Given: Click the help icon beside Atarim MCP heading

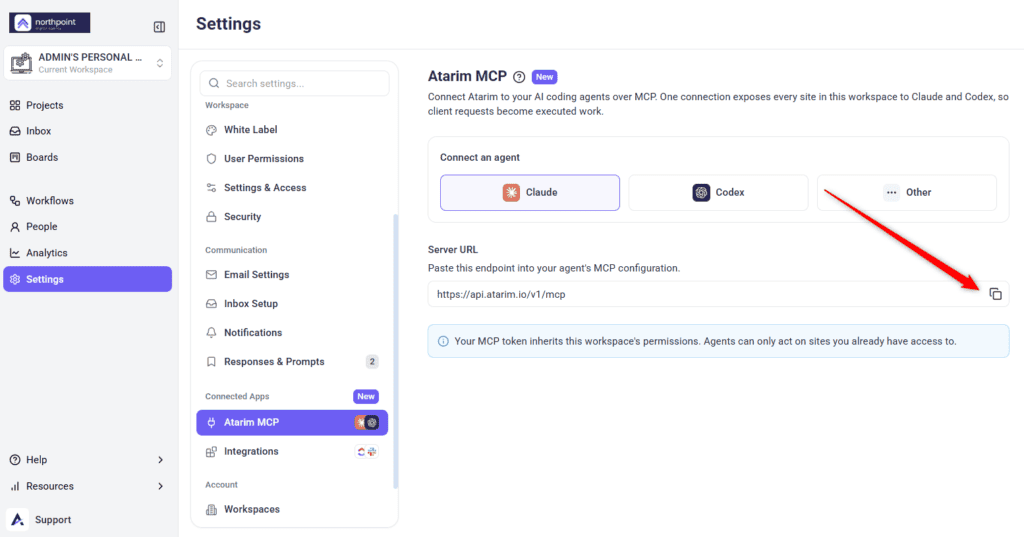Looking at the screenshot, I should click(x=519, y=77).
